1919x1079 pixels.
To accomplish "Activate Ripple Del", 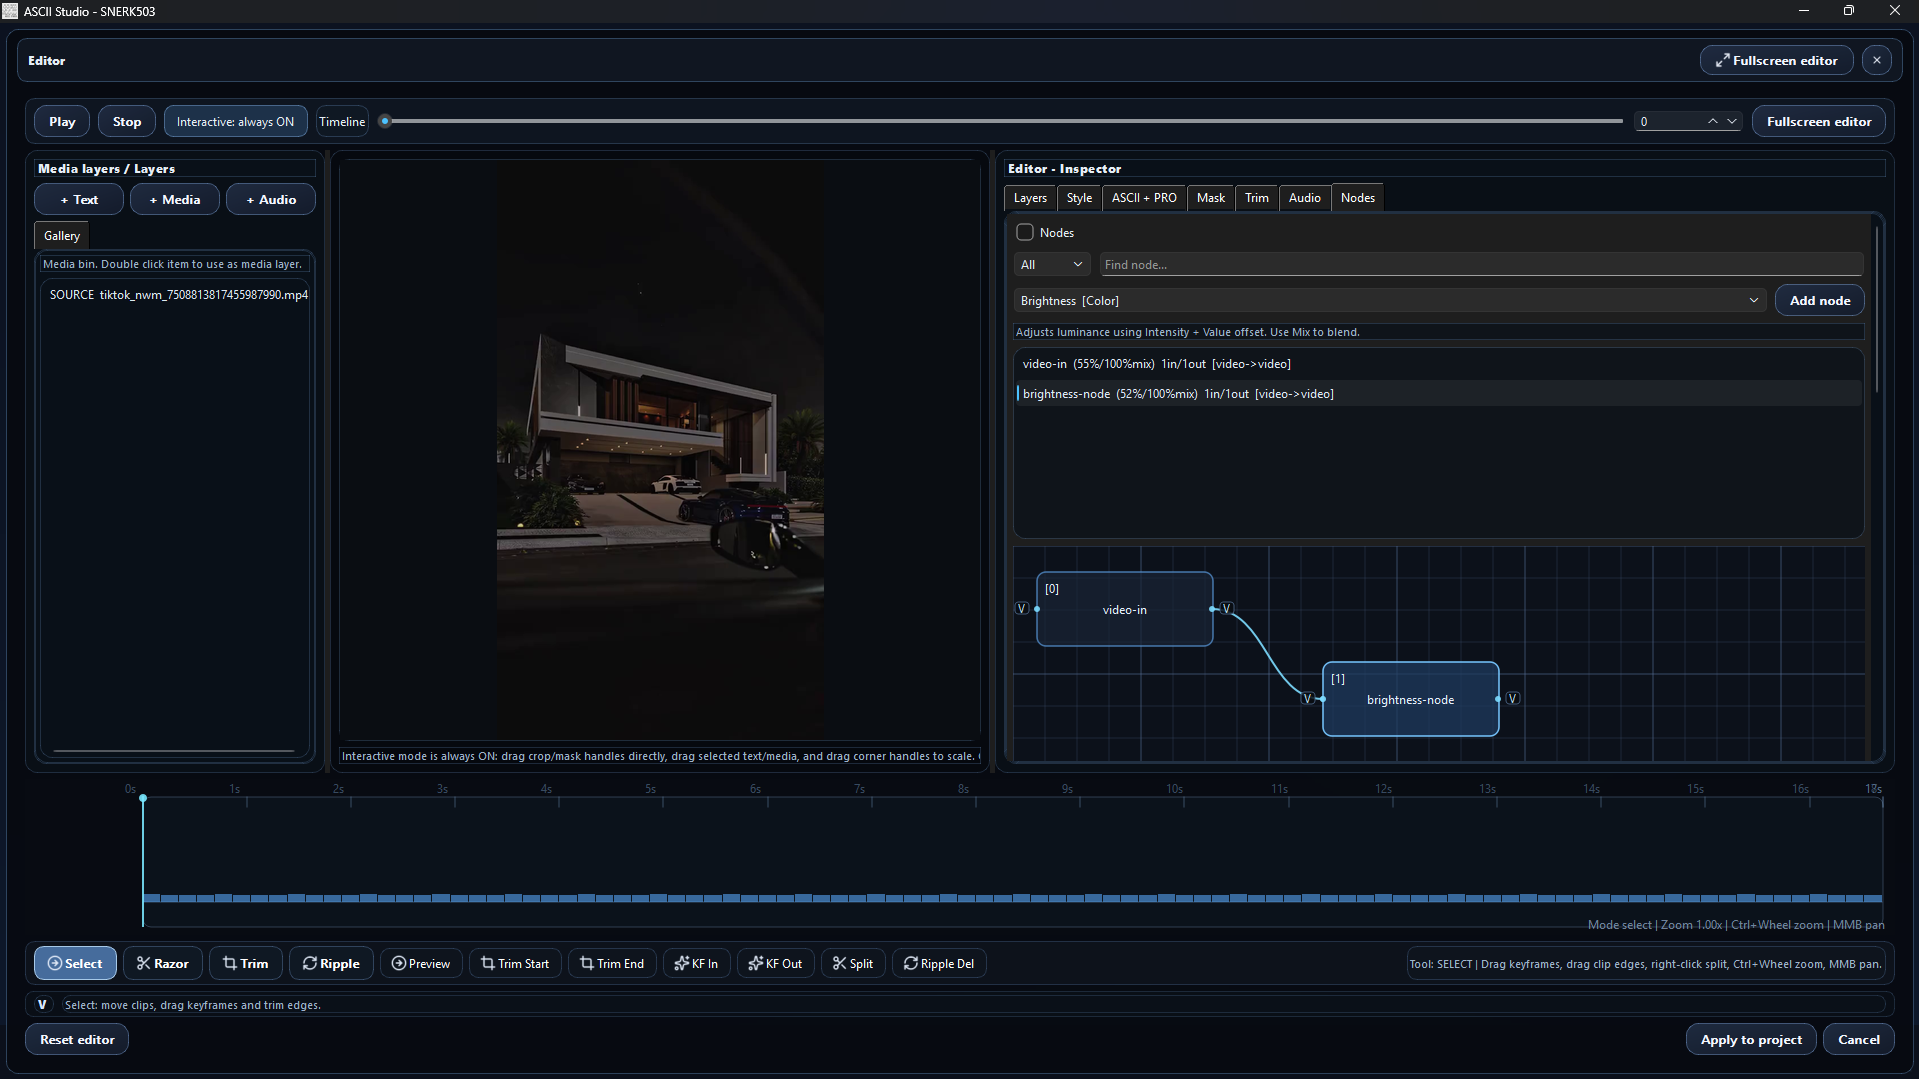I will [938, 962].
